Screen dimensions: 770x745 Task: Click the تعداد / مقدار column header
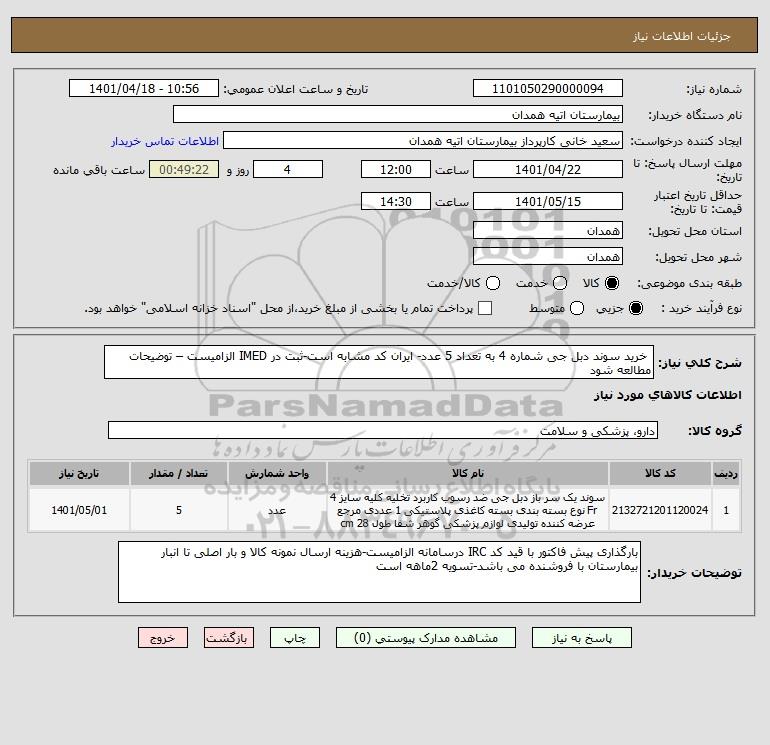click(x=179, y=473)
